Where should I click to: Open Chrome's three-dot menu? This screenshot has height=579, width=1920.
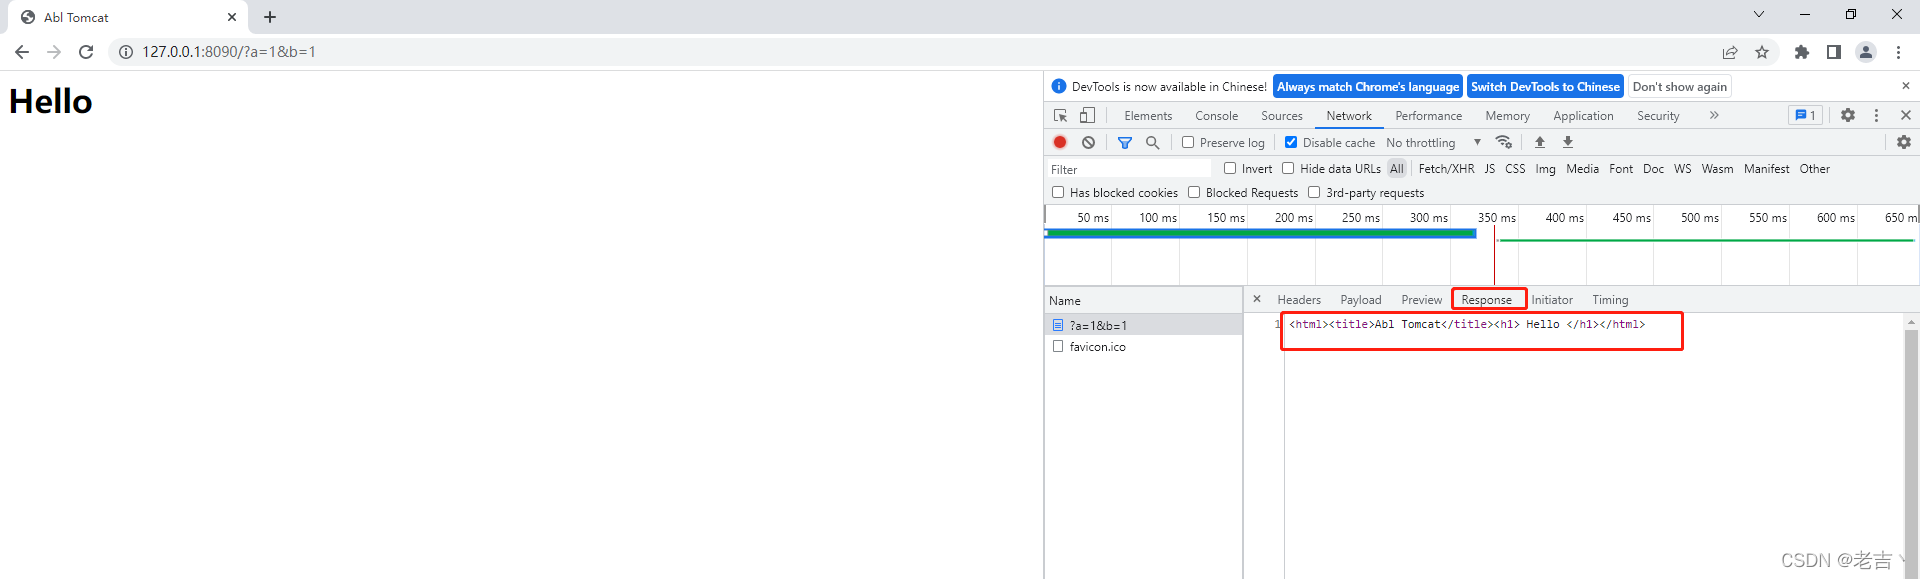coord(1898,52)
